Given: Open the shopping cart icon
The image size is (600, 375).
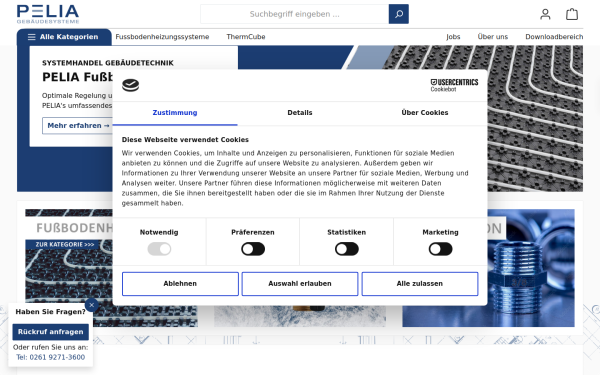Looking at the screenshot, I should tap(572, 14).
